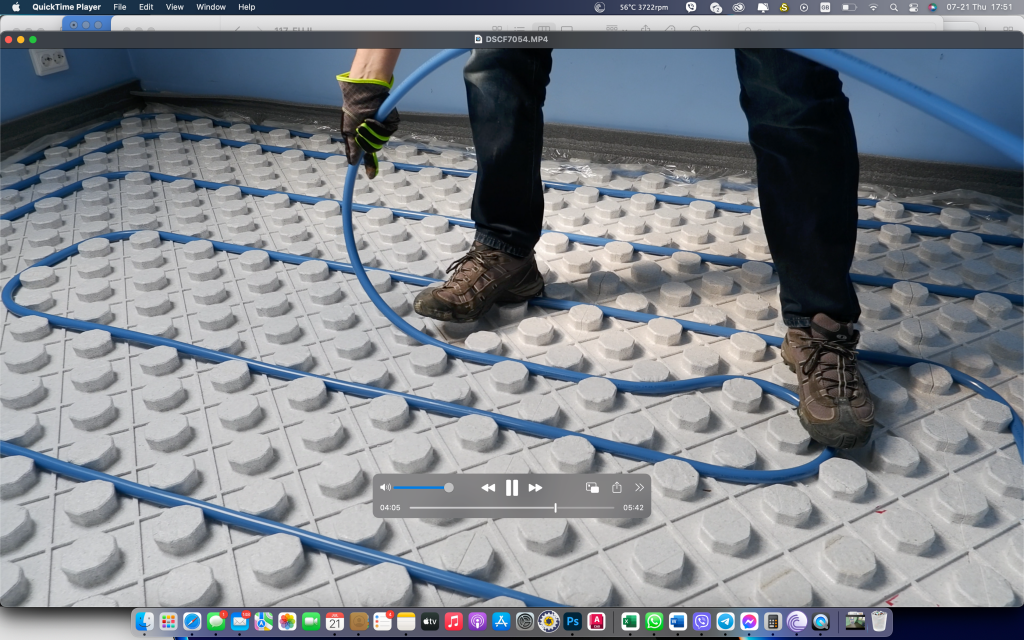Launch Photoshop from the Dock
This screenshot has width=1024, height=640.
pyautogui.click(x=573, y=621)
